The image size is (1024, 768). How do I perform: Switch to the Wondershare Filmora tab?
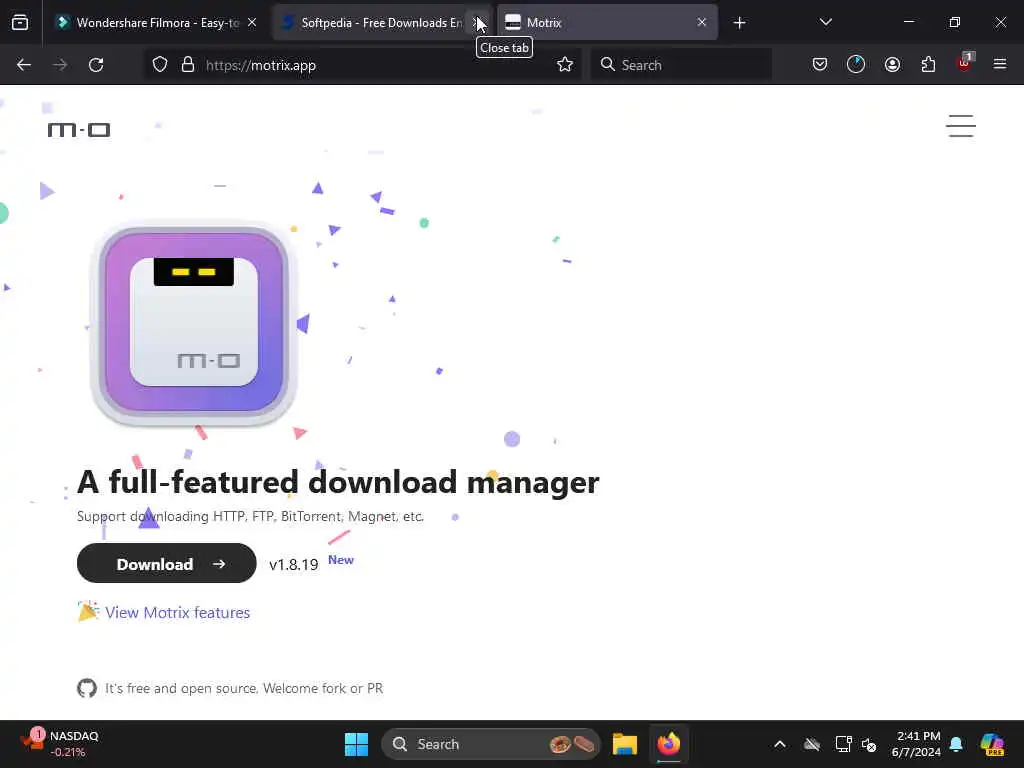155,23
